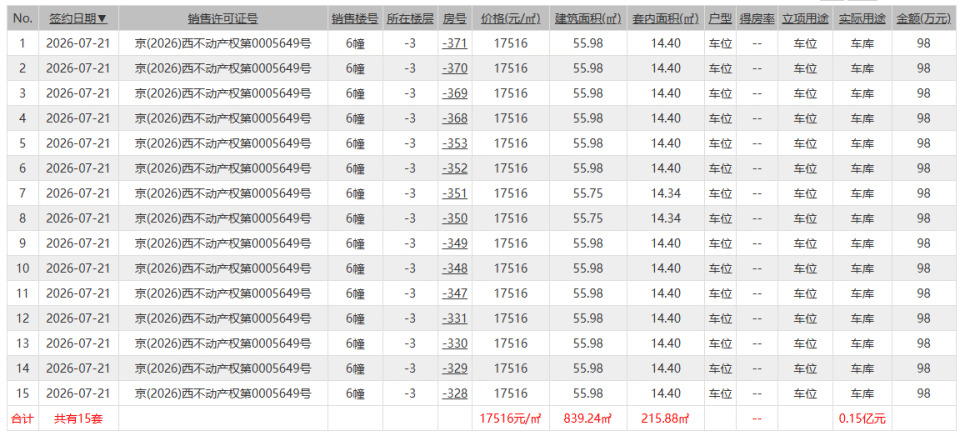Click 14.40 inner area in row 6
Image resolution: width=960 pixels, height=436 pixels.
tap(666, 168)
